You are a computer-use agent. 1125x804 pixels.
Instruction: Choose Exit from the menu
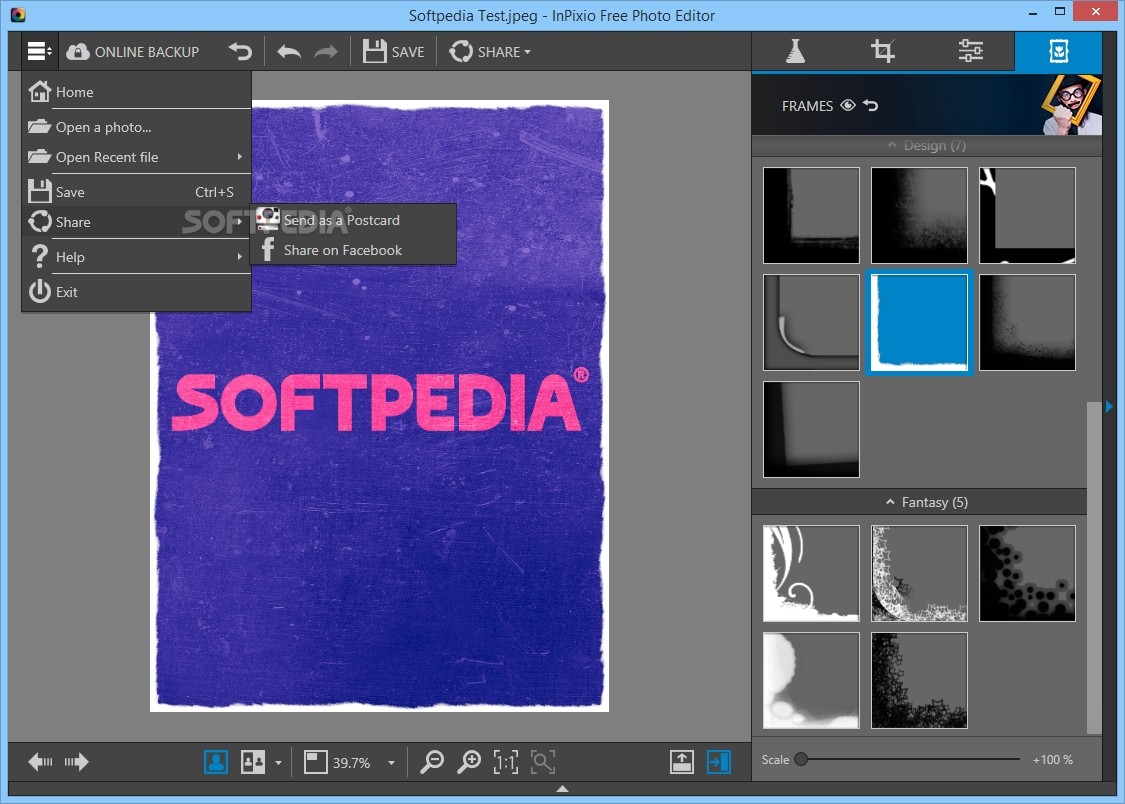click(136, 292)
